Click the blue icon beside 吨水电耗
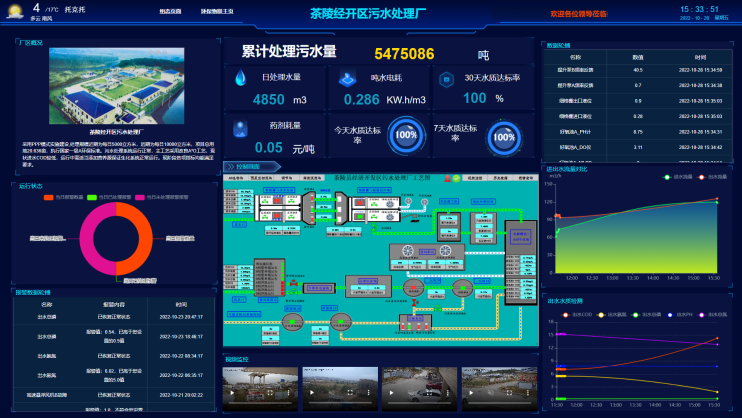 [x=347, y=79]
